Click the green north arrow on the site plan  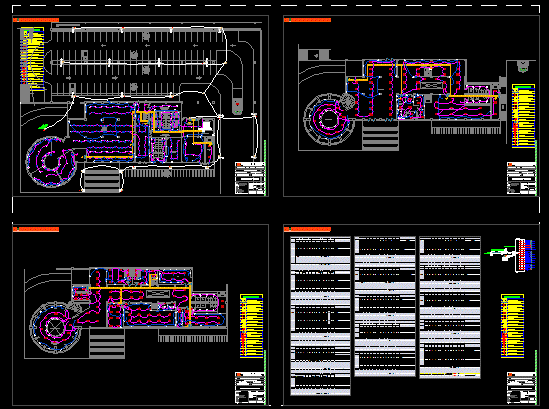click(x=43, y=127)
